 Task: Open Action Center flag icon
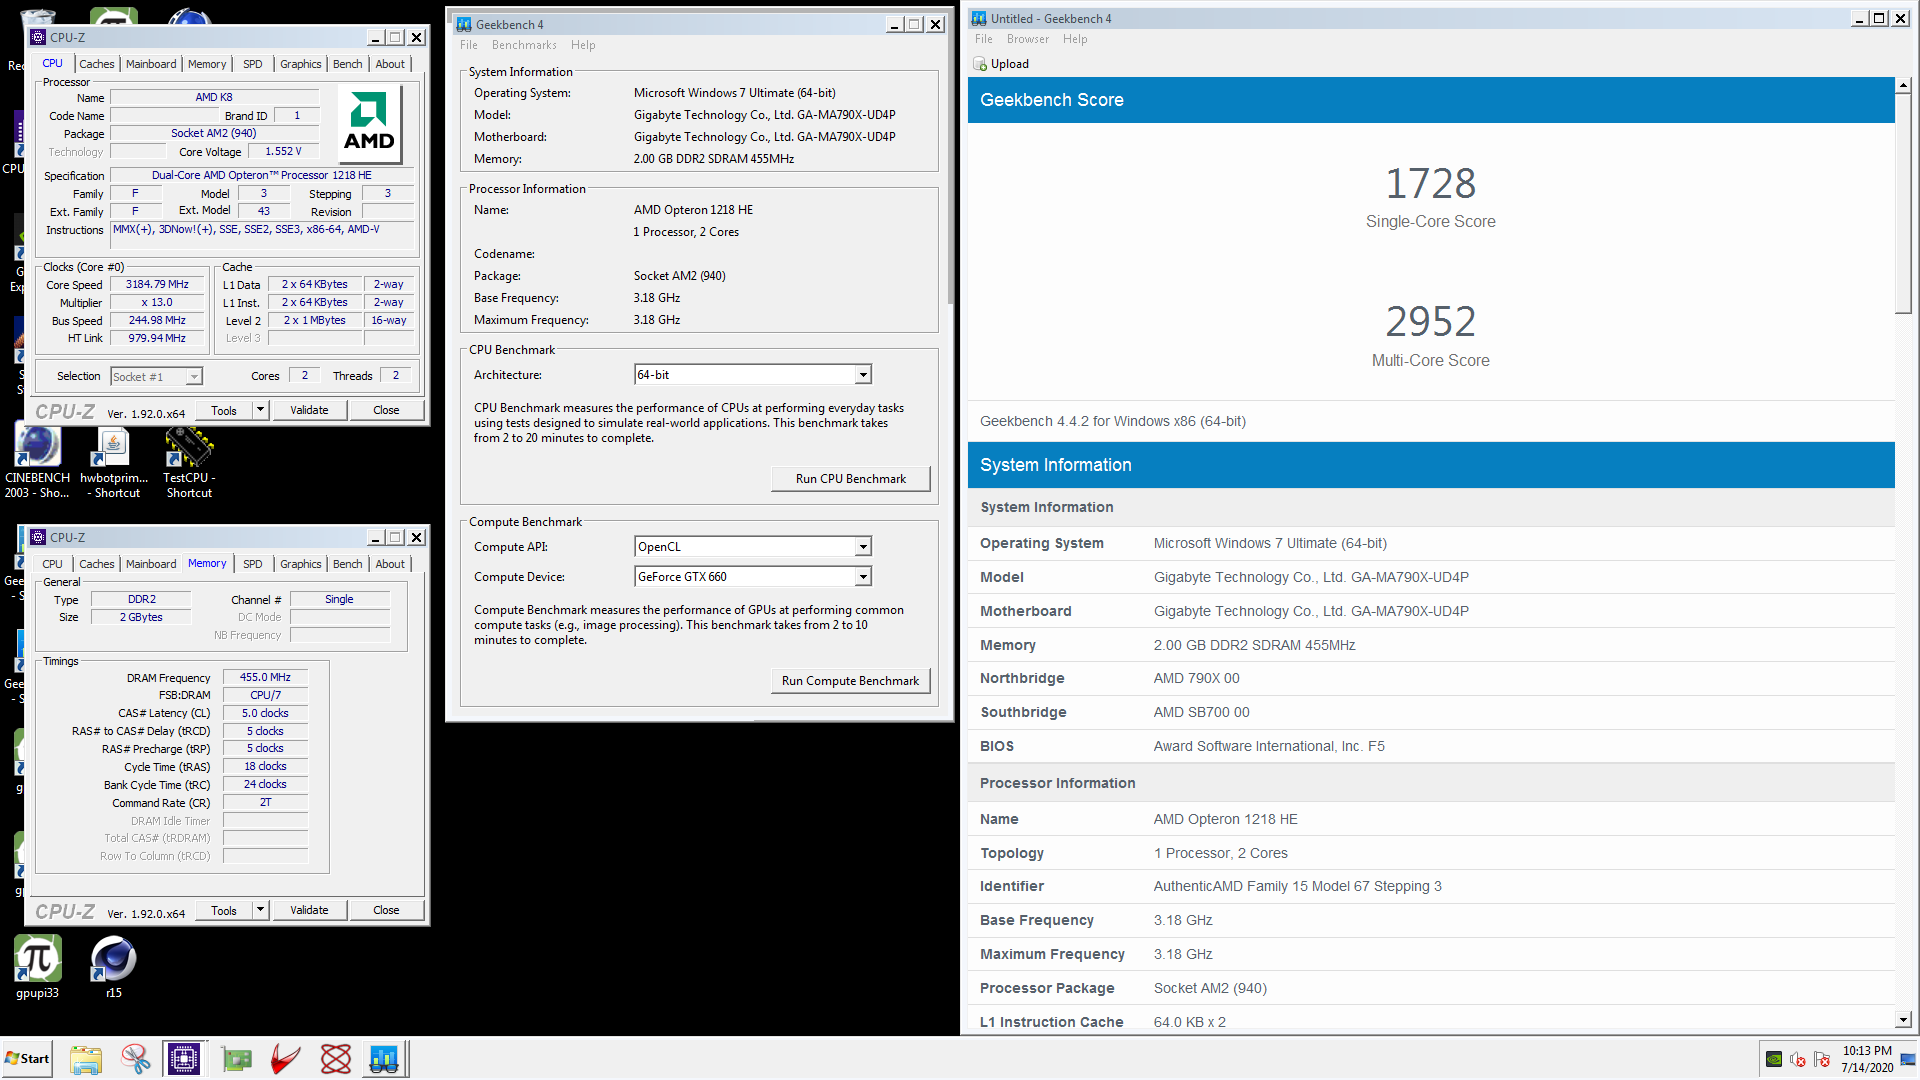[1822, 1059]
